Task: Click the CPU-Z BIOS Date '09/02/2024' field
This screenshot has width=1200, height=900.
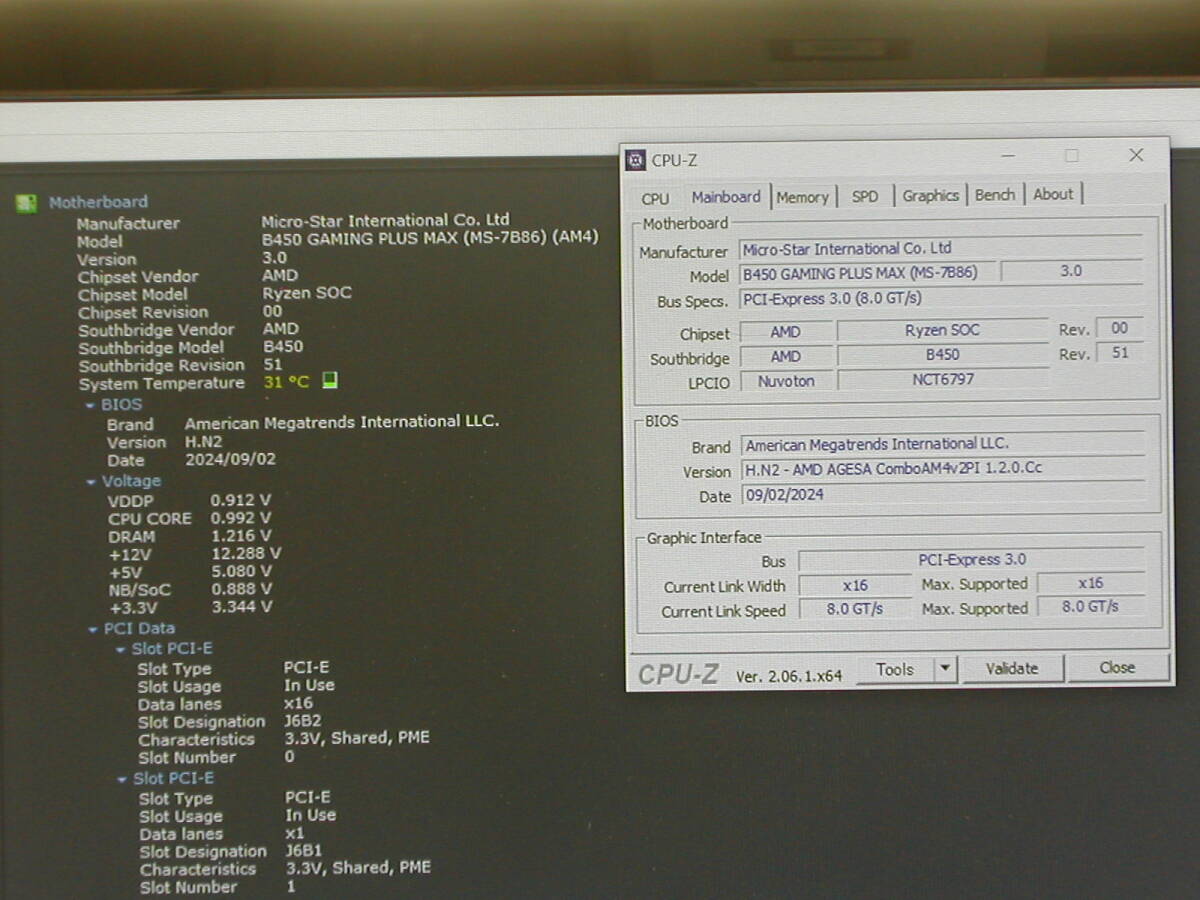Action: (944, 495)
